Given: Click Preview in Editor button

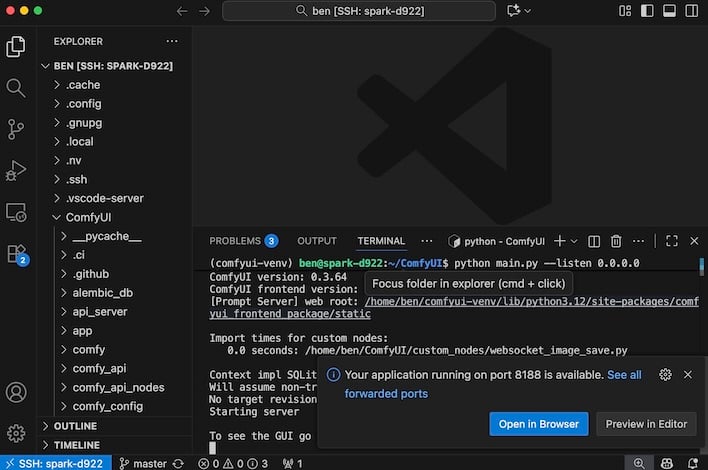Looking at the screenshot, I should 646,424.
